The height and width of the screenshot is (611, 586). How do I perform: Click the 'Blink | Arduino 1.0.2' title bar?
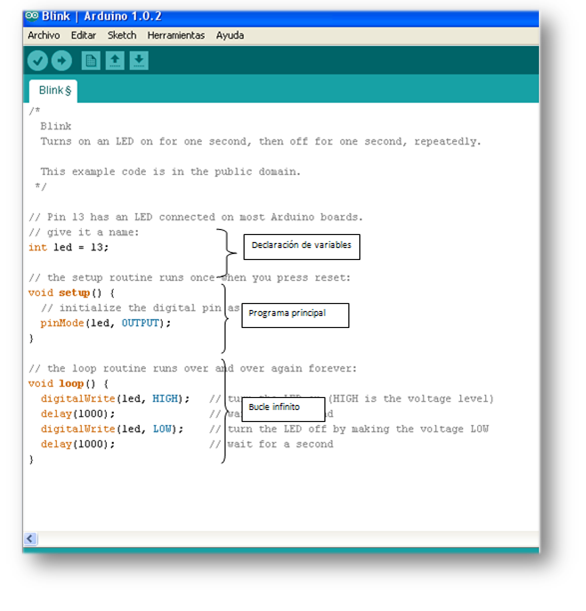click(x=281, y=16)
